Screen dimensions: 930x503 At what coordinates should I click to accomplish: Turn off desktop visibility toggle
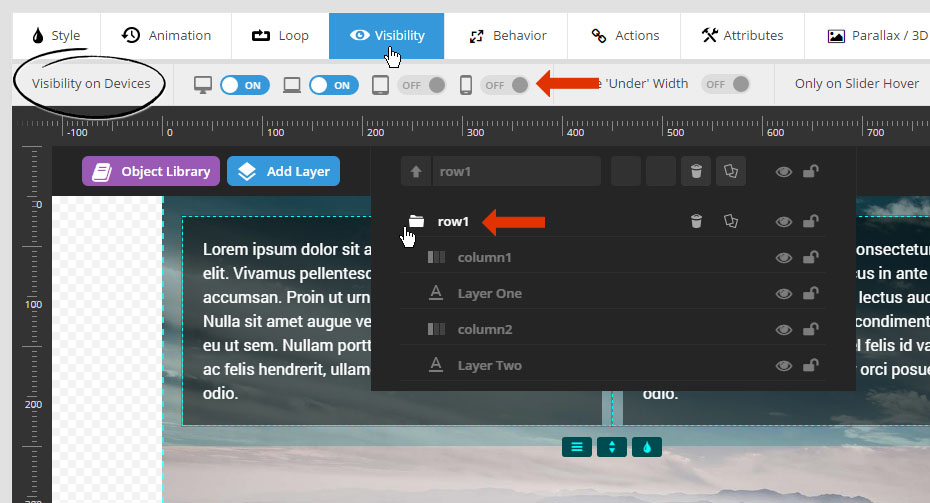tap(245, 85)
